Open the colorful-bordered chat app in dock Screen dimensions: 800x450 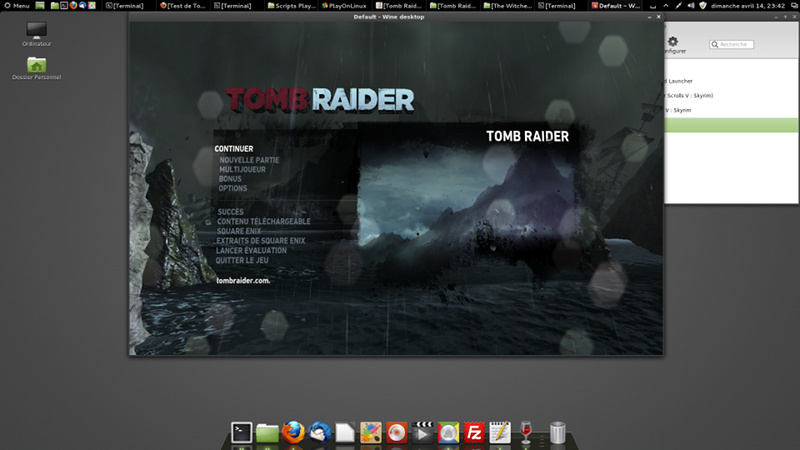(x=448, y=433)
